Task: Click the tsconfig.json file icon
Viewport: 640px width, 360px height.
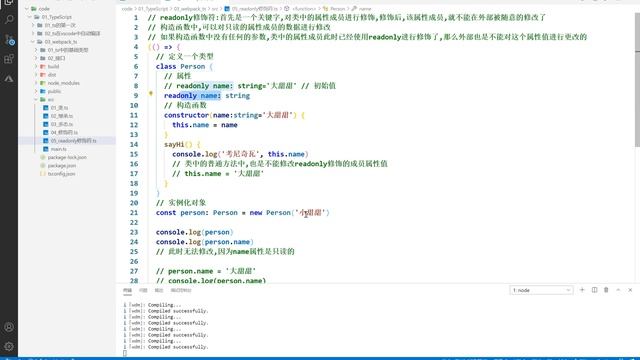Action: (x=43, y=174)
